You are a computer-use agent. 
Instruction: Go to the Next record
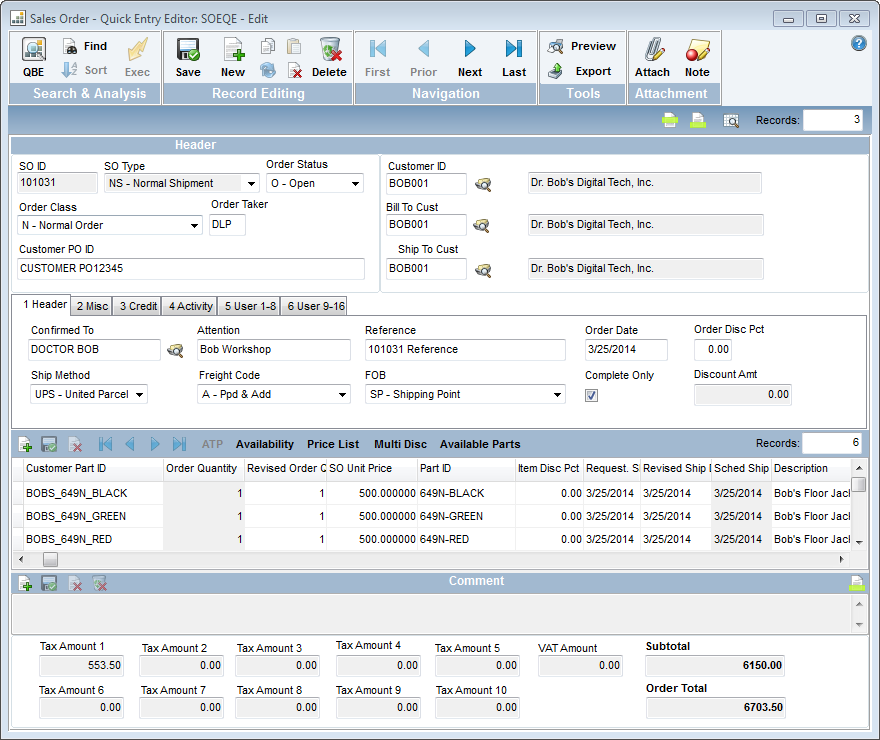pos(470,57)
